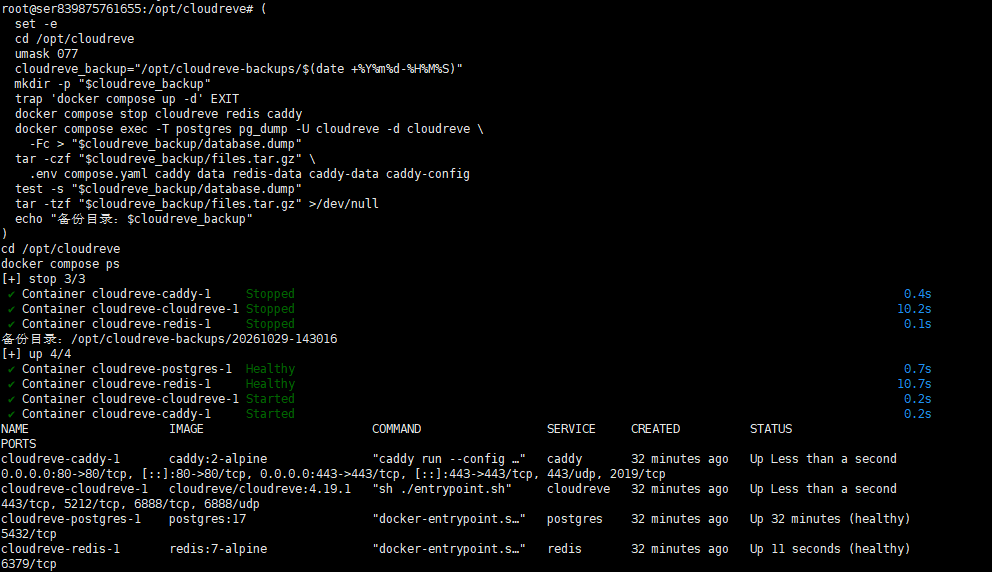Click the CREATED column header
The height and width of the screenshot is (572, 992).
point(655,429)
